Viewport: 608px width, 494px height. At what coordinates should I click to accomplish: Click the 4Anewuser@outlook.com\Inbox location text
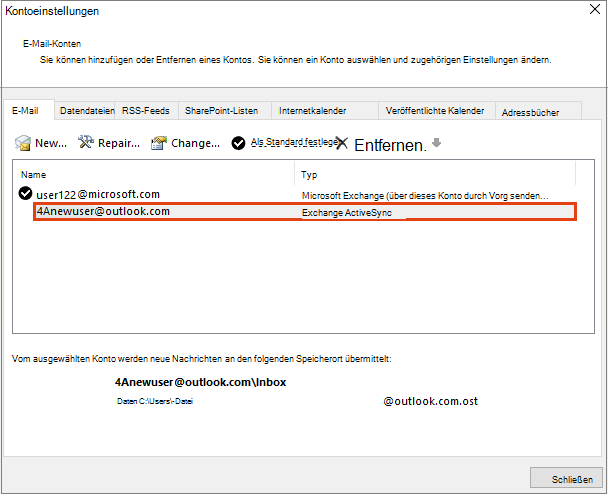click(200, 382)
